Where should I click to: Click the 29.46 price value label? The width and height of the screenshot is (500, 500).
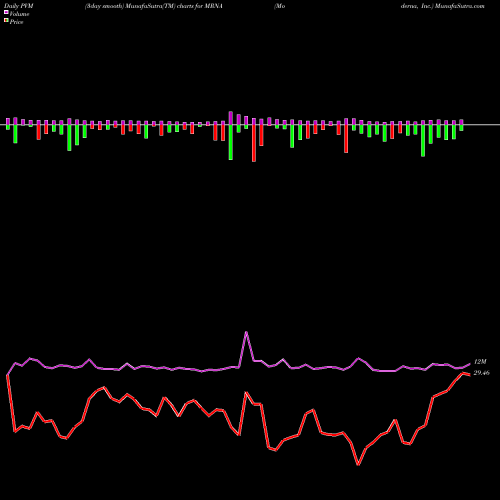(x=481, y=373)
